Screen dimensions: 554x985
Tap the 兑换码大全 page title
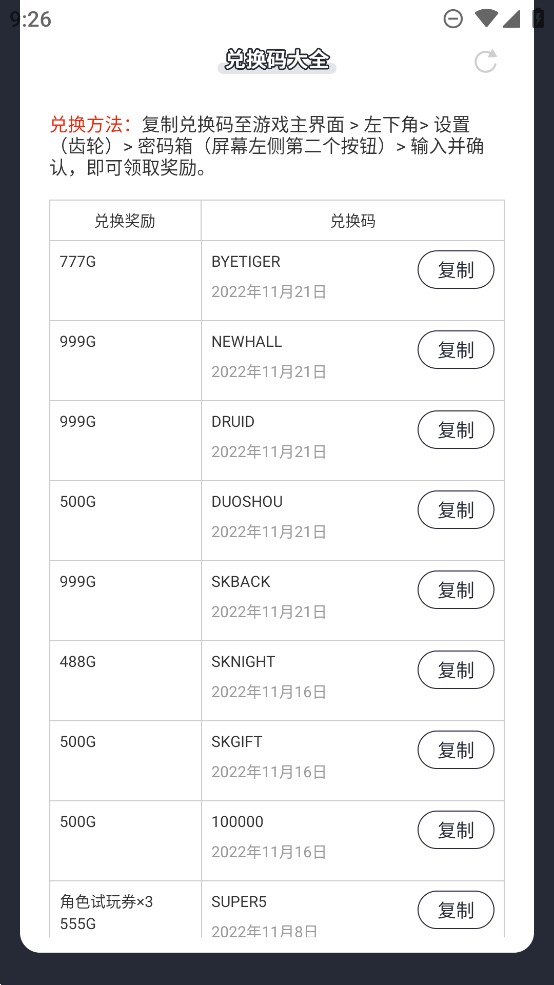(x=277, y=60)
